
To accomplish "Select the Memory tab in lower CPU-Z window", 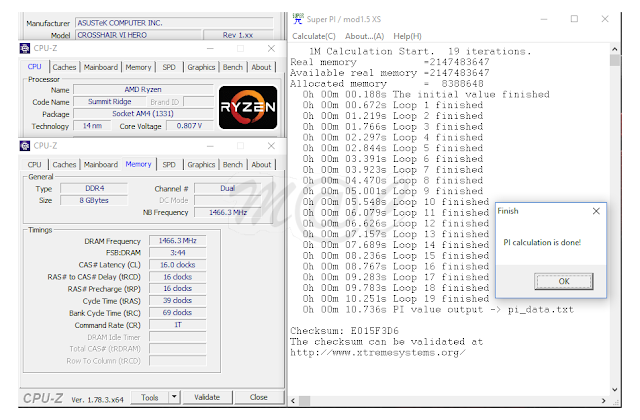I will click(138, 164).
